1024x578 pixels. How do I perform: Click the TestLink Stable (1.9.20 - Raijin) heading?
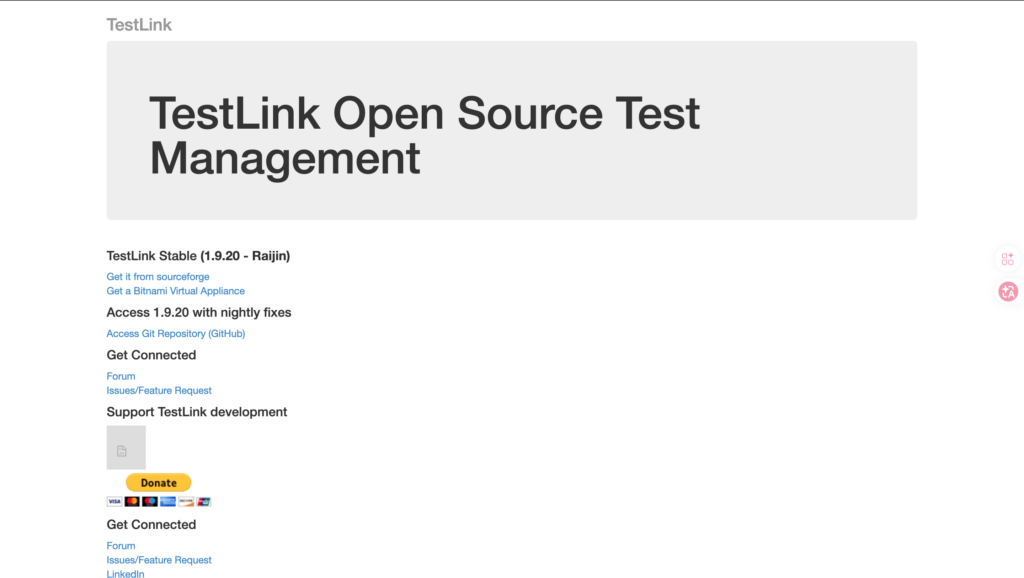tap(198, 256)
